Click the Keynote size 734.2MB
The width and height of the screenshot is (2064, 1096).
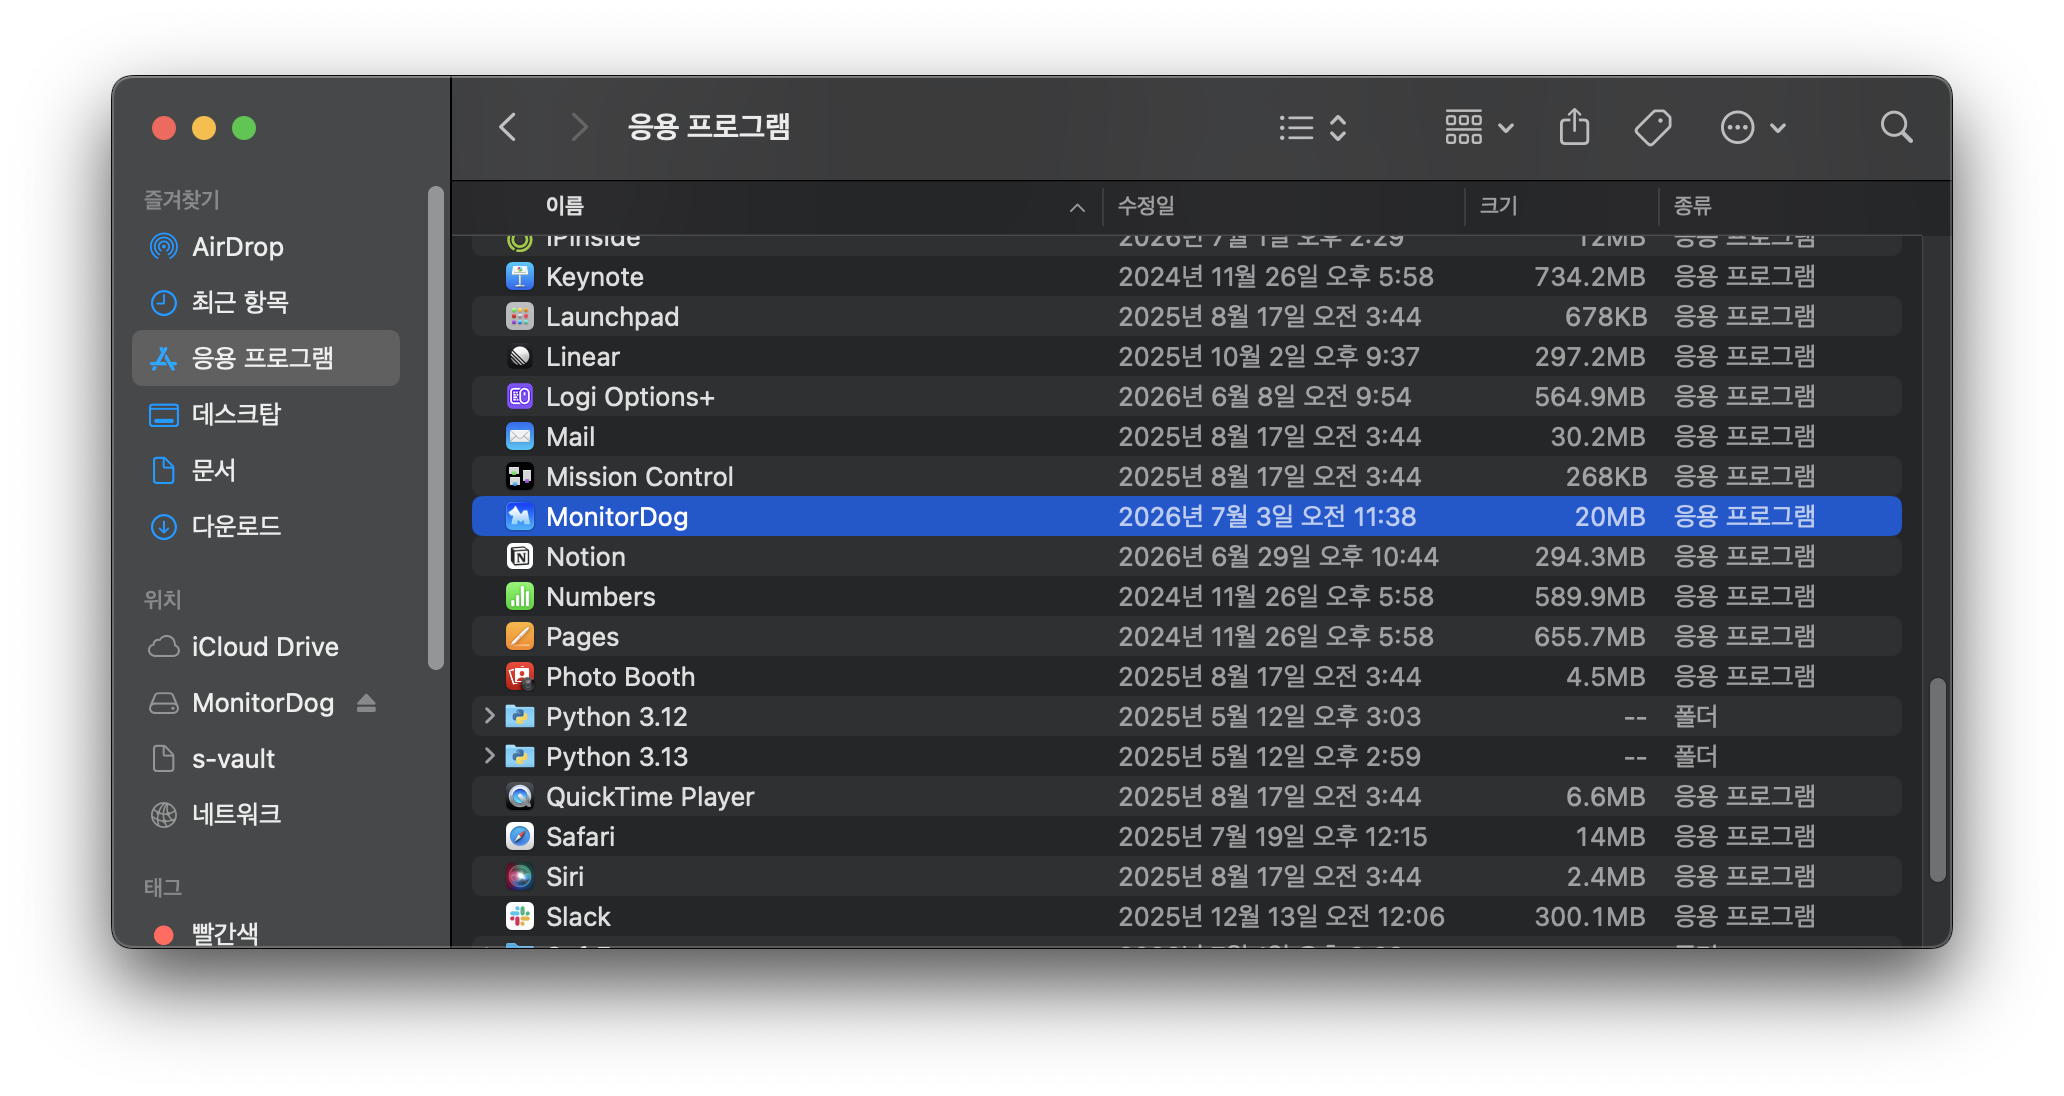tap(1590, 276)
